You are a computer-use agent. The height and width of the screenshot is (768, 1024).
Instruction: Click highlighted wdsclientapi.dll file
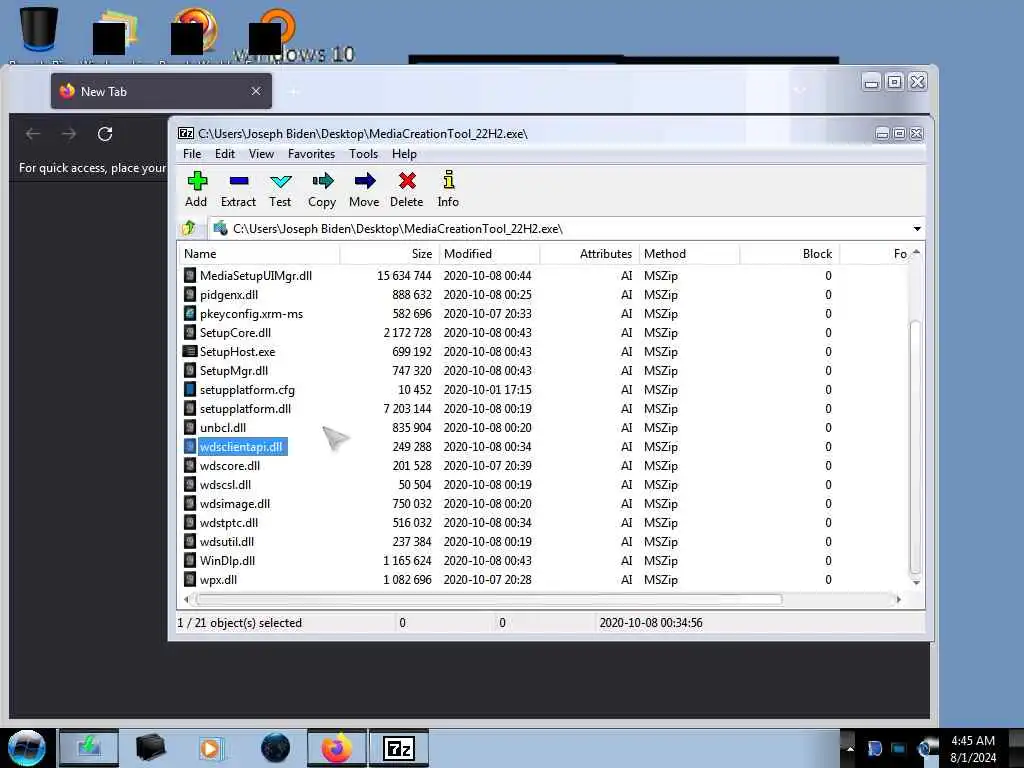pos(242,447)
